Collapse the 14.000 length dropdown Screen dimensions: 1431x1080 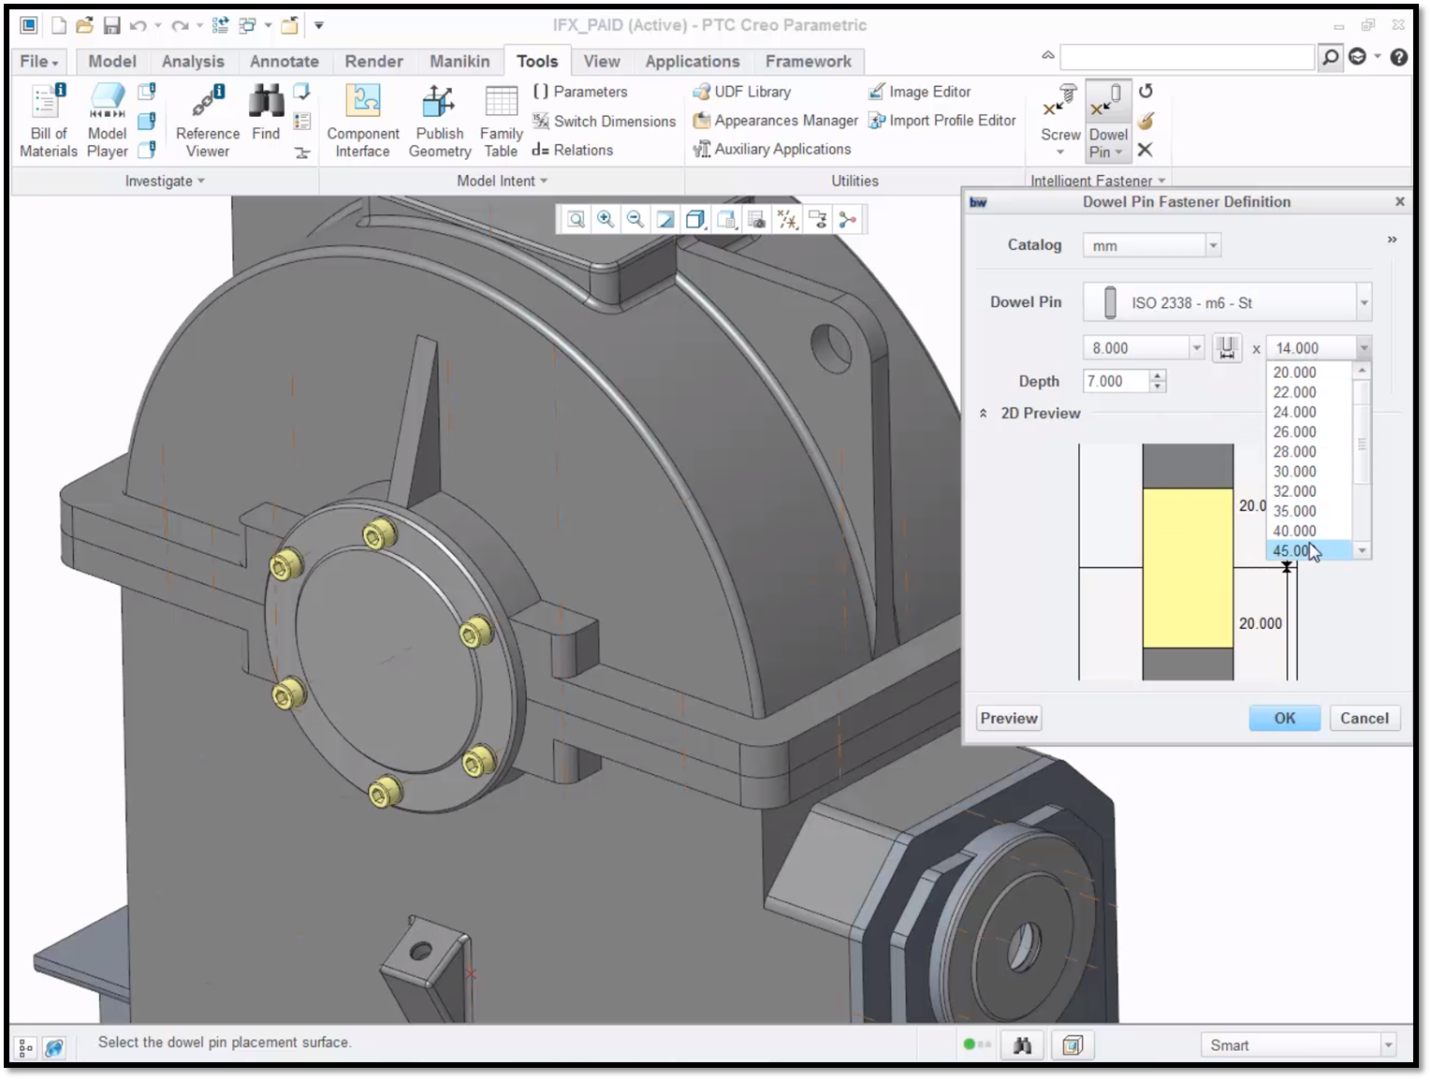(x=1363, y=348)
